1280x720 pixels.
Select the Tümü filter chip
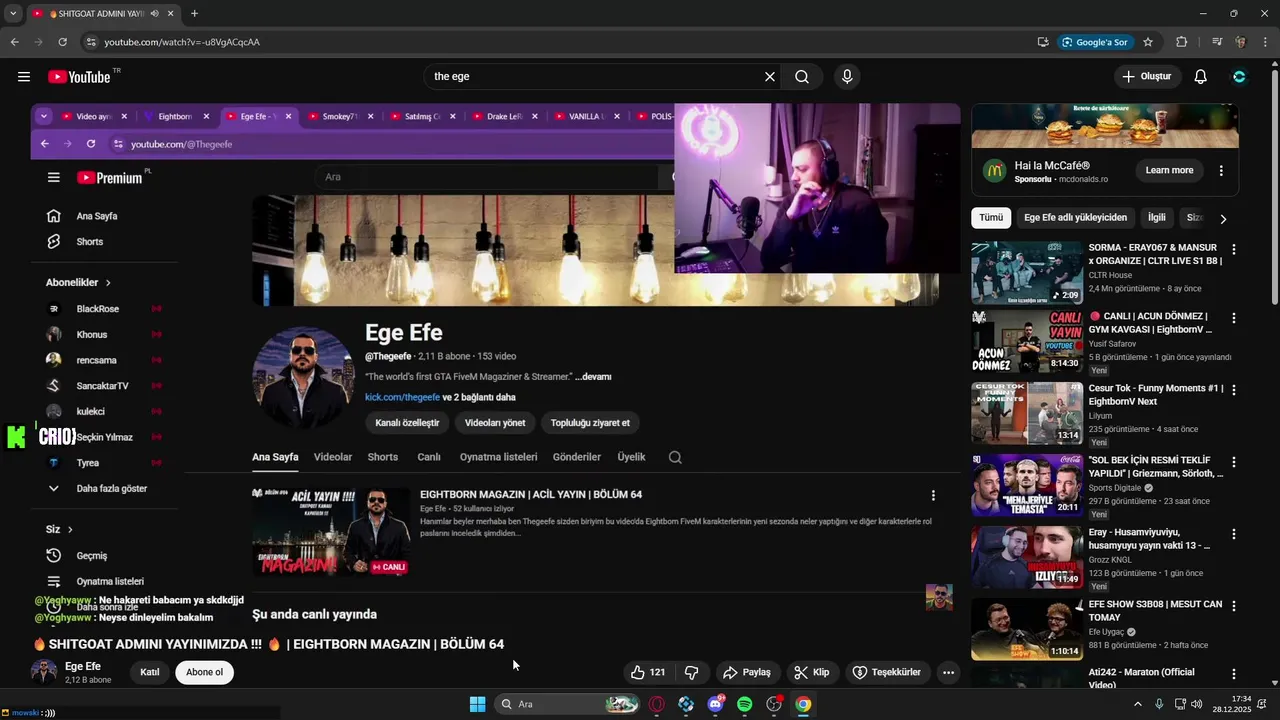(x=991, y=218)
